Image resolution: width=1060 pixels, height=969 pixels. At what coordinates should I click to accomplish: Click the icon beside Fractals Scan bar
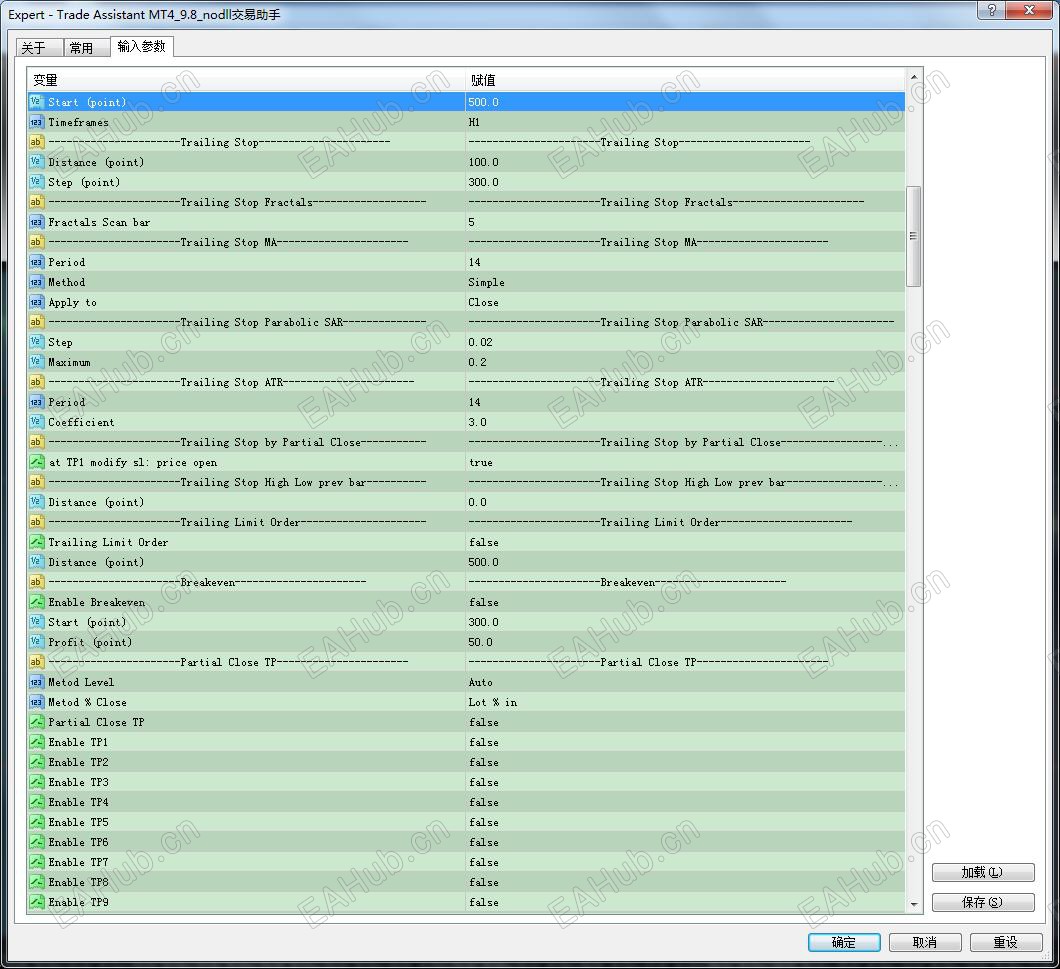coord(37,222)
